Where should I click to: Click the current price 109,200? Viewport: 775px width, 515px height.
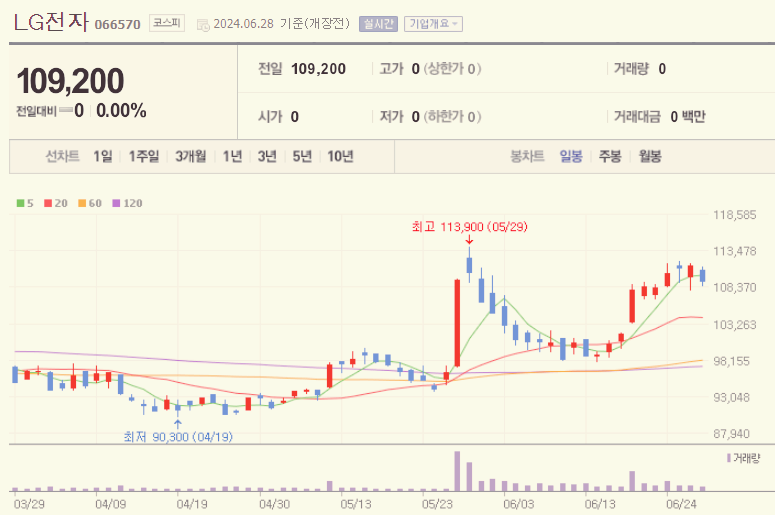pos(70,81)
